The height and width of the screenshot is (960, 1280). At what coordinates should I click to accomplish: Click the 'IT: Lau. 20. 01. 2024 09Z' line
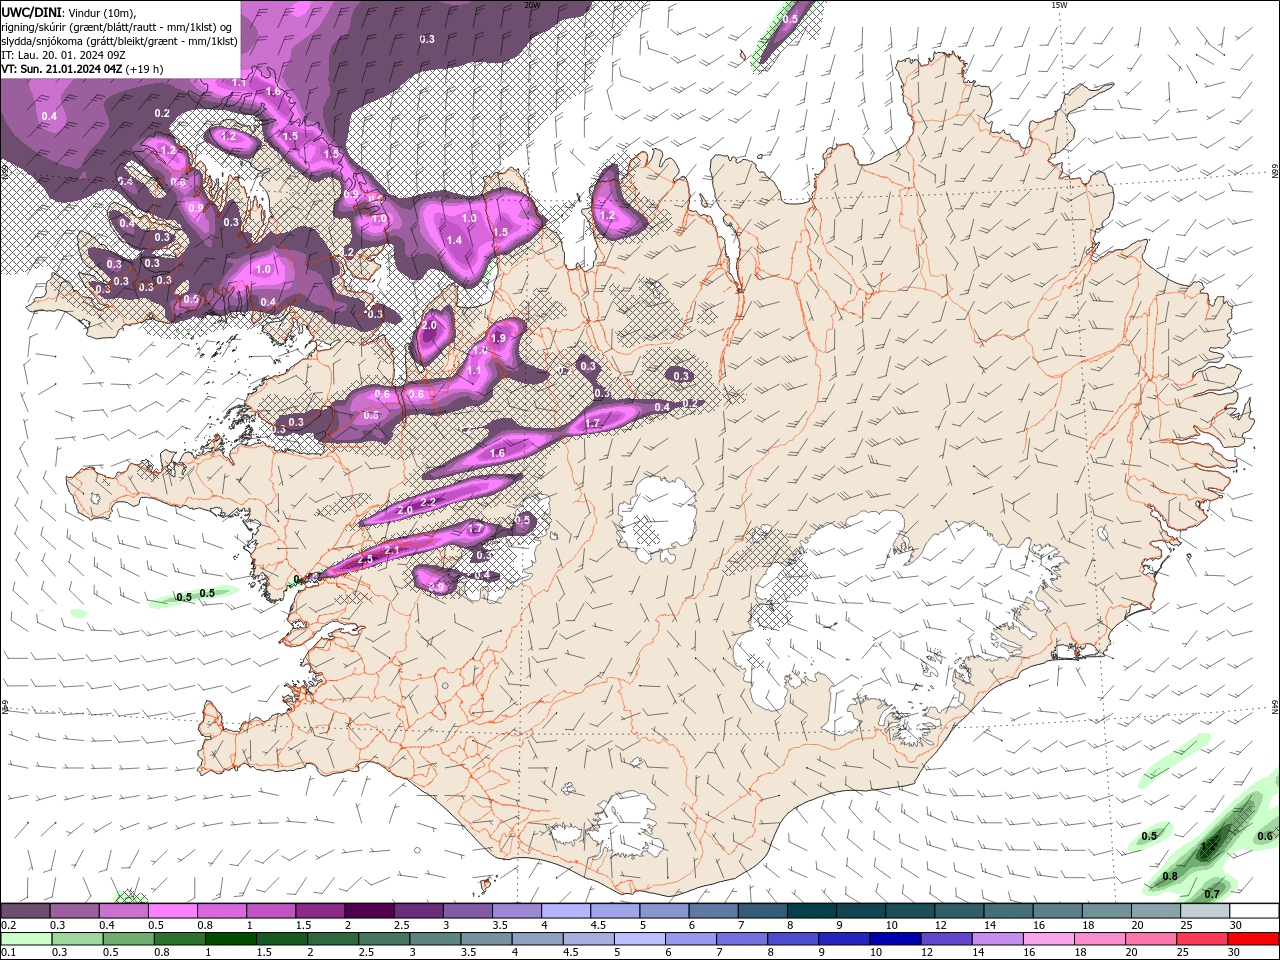point(64,55)
